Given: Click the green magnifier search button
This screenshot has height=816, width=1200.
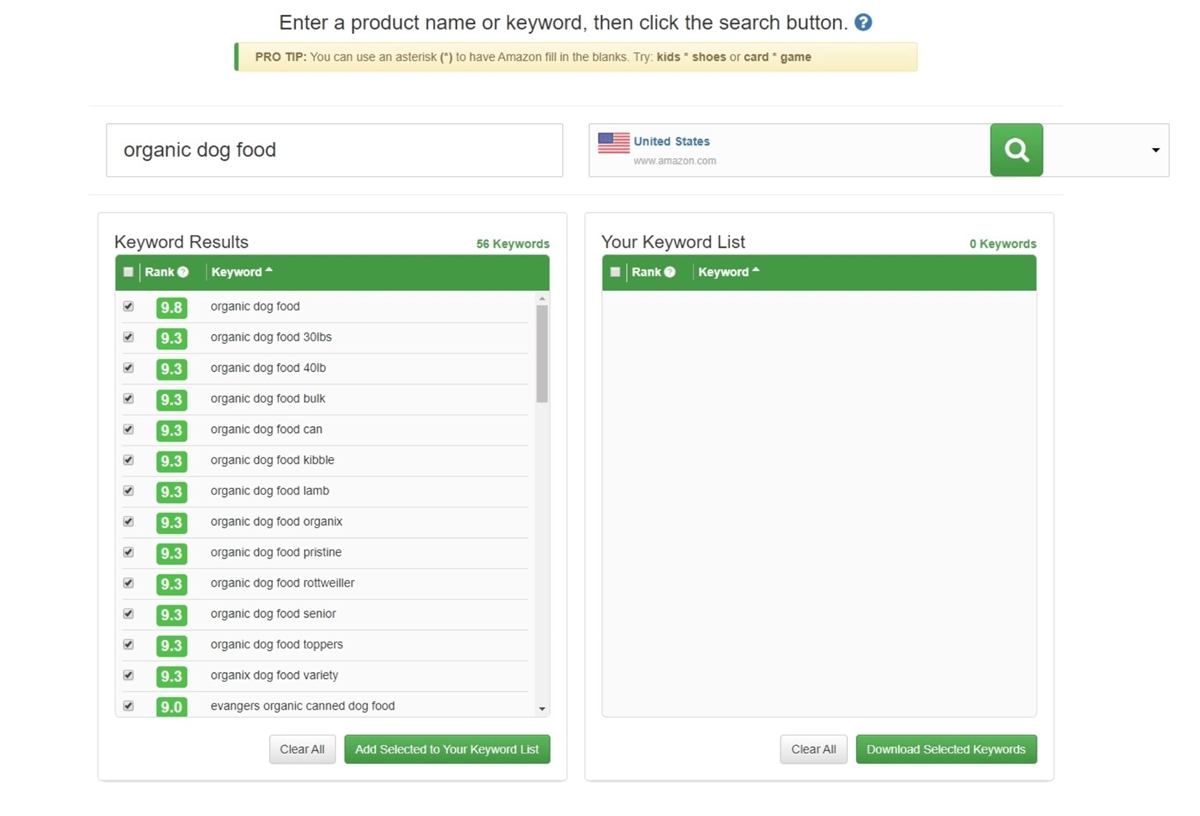Looking at the screenshot, I should pos(1016,150).
